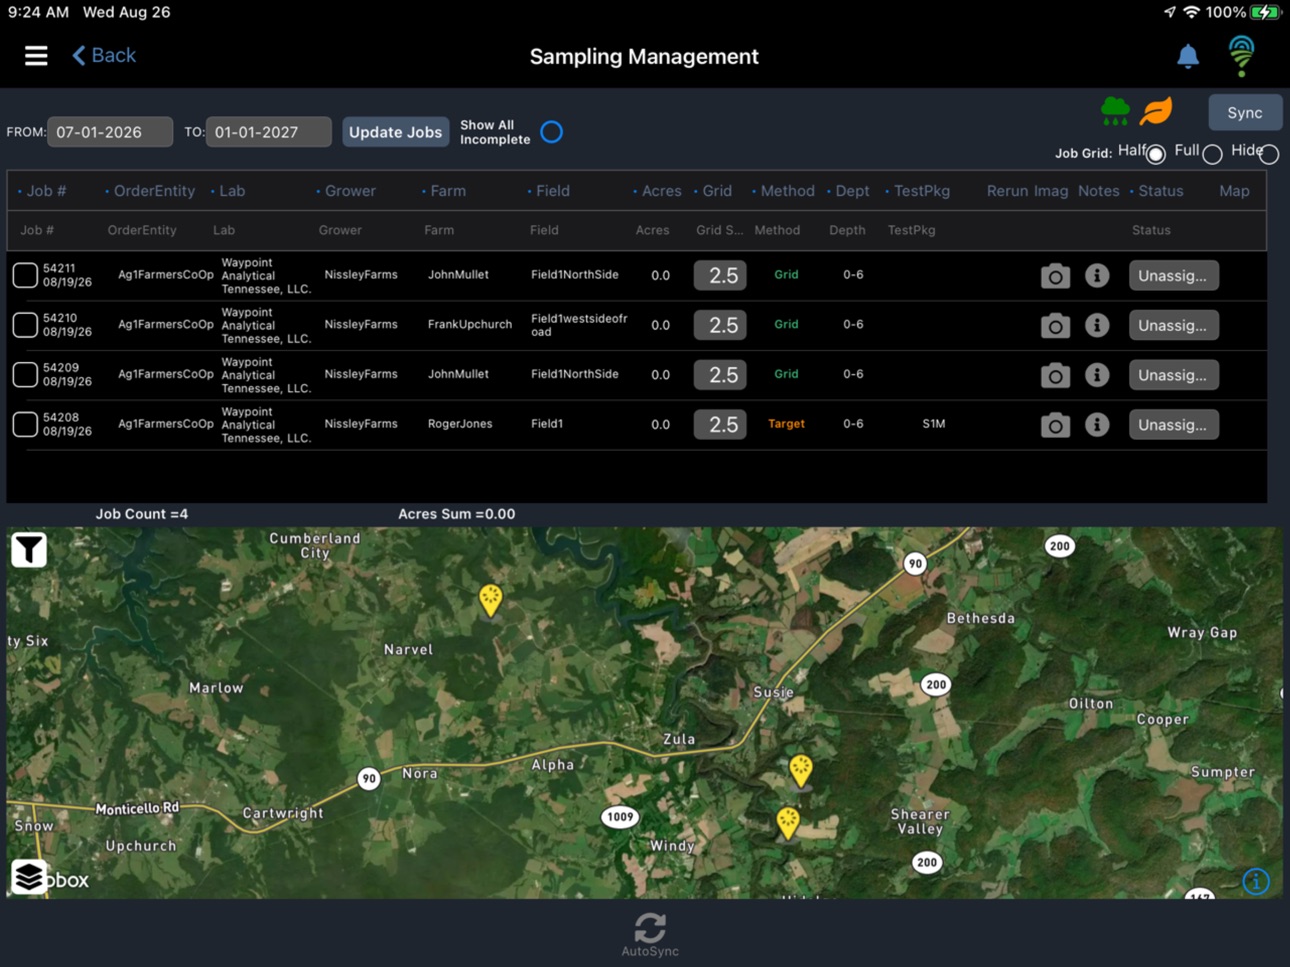Toggle Show All Incomplete
The height and width of the screenshot is (967, 1290).
click(x=552, y=132)
